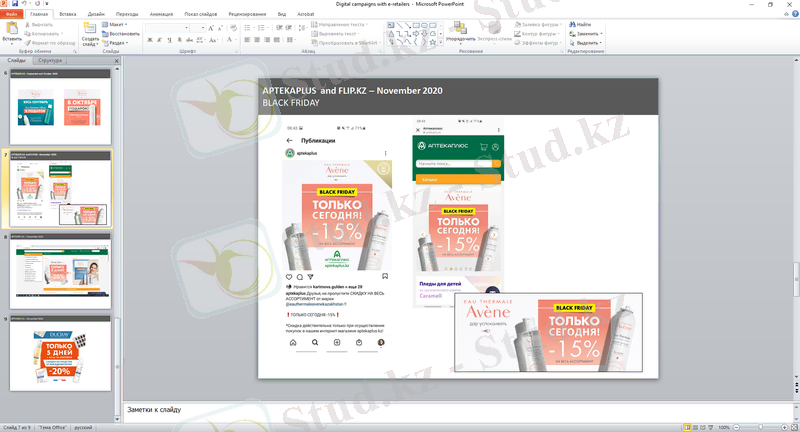Toggle center text alignment
The width and height of the screenshot is (800, 432).
(x=257, y=40)
